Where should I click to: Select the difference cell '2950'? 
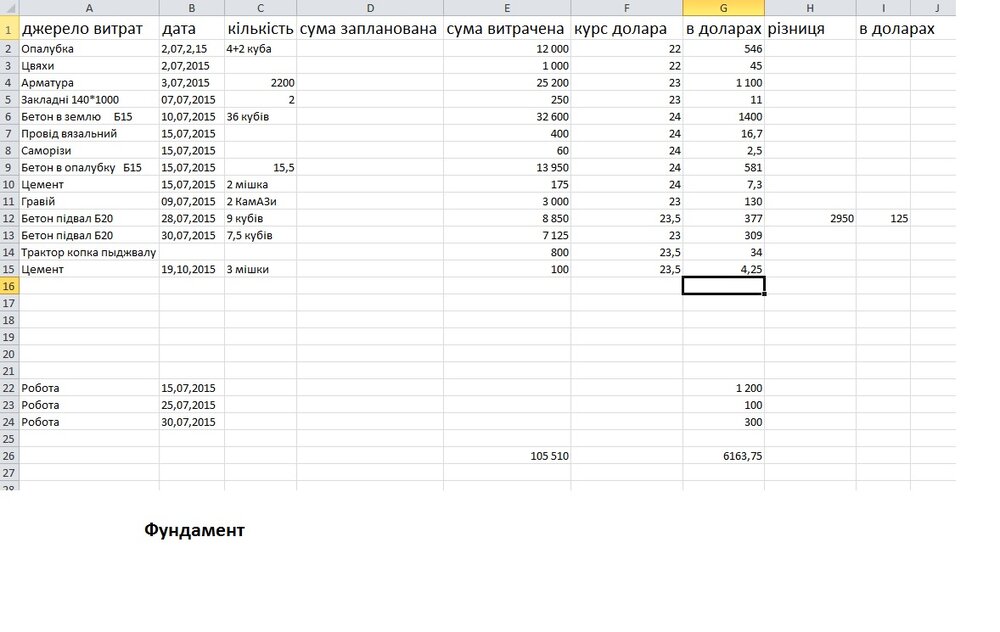click(x=810, y=219)
